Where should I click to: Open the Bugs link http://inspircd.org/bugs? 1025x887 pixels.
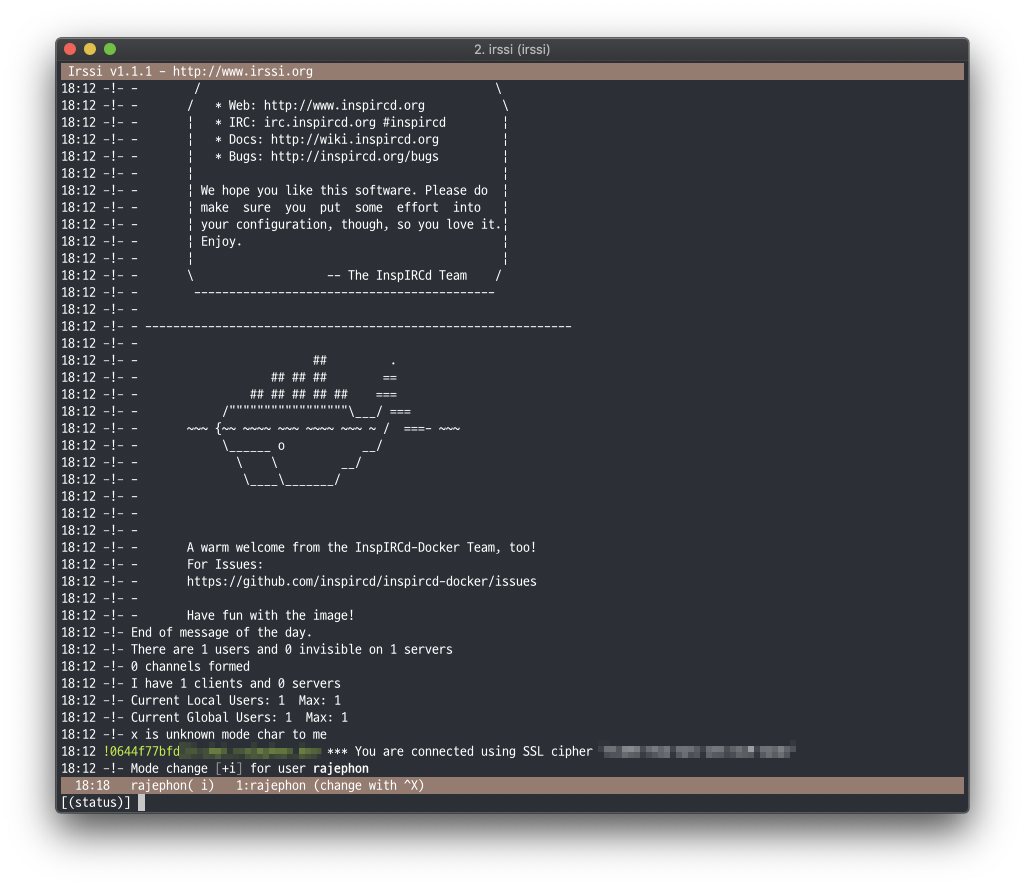click(355, 156)
